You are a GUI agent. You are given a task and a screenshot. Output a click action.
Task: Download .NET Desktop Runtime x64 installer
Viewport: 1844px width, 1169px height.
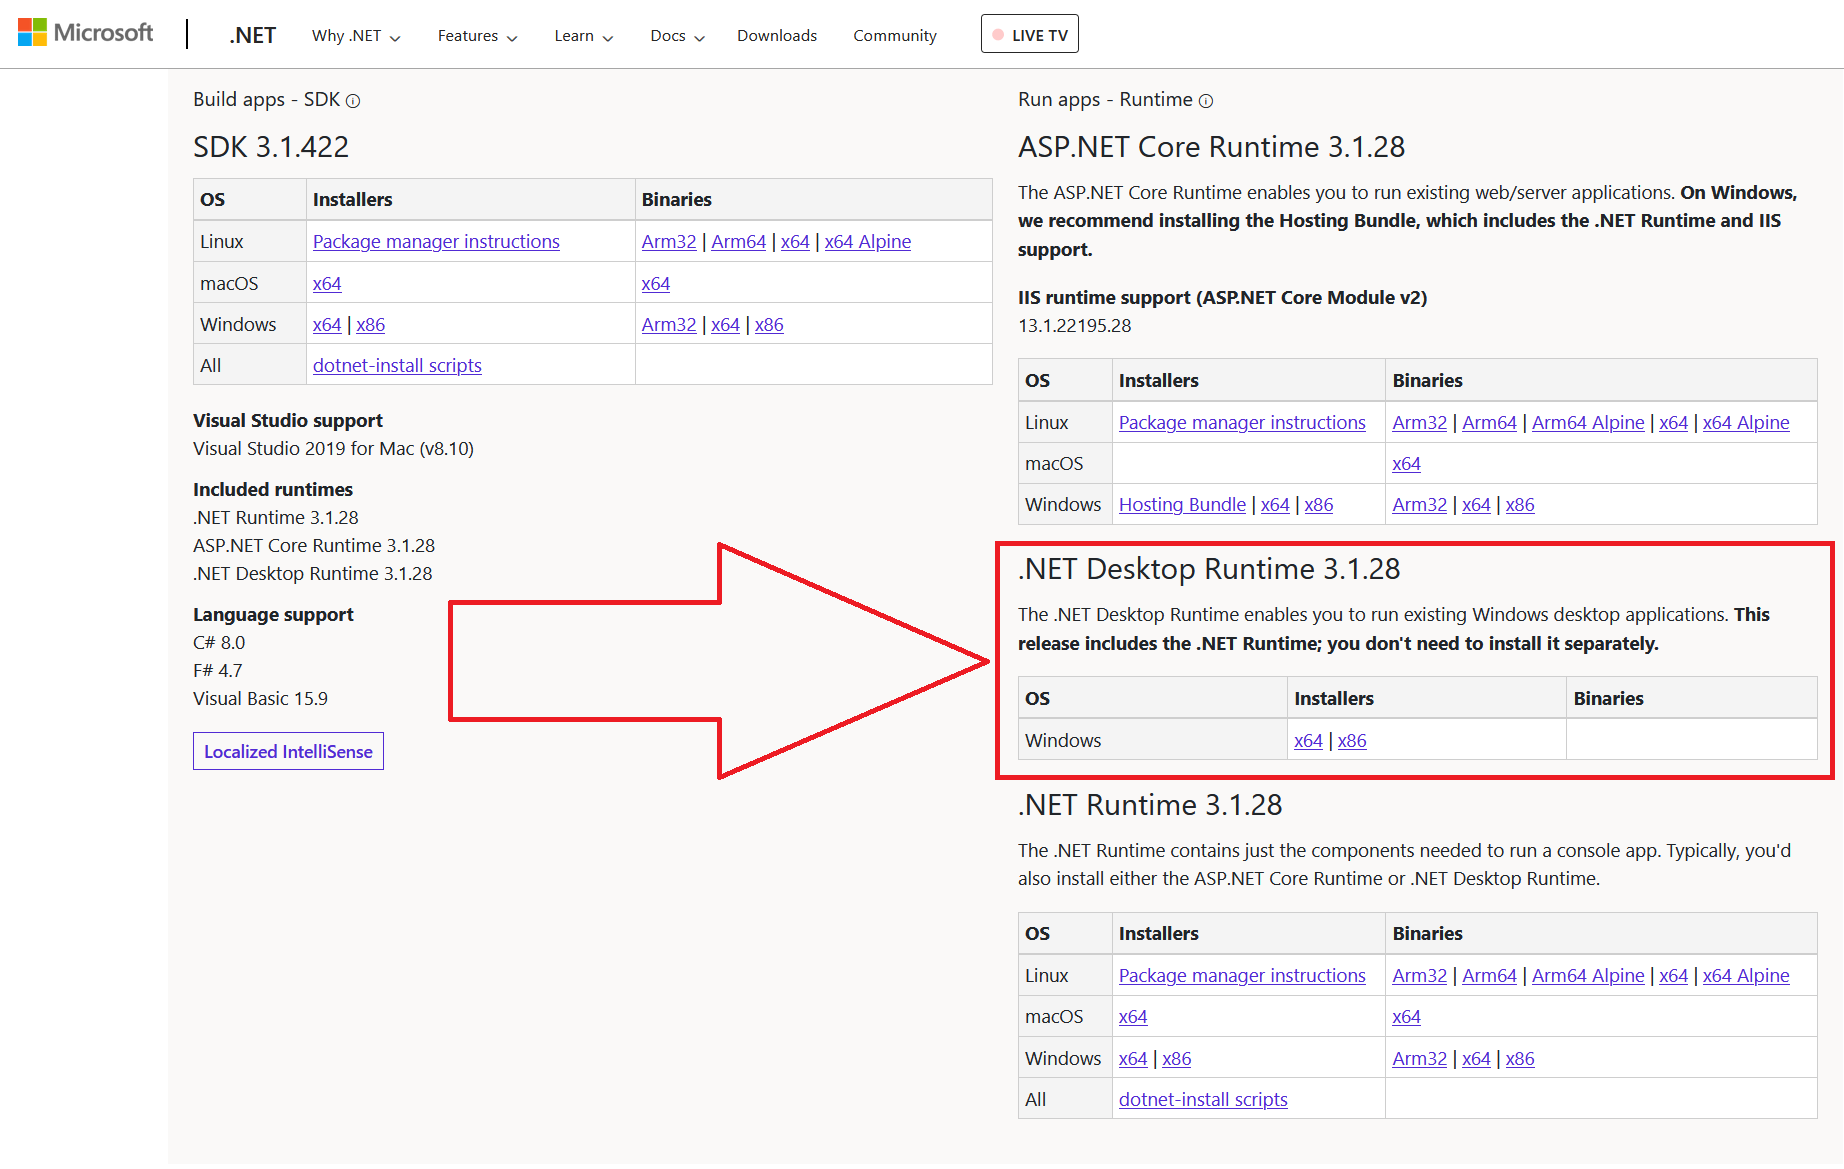coord(1308,741)
